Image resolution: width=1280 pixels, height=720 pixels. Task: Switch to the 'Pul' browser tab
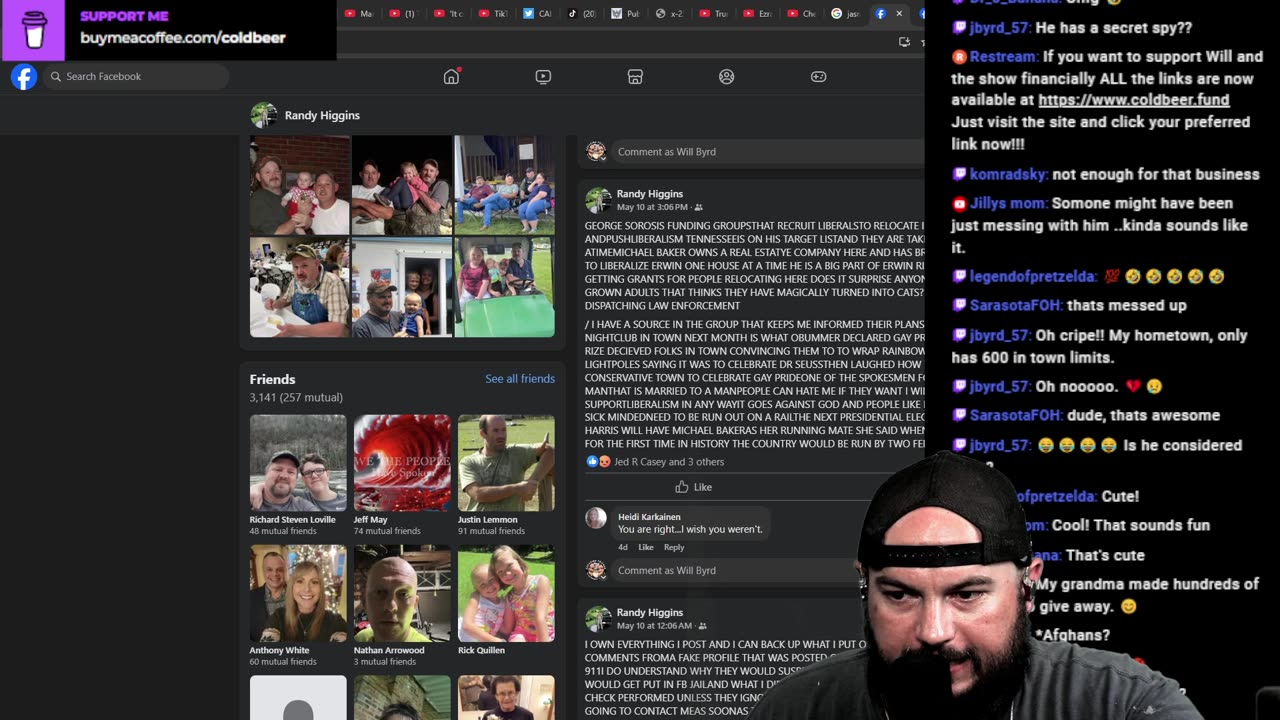[625, 14]
